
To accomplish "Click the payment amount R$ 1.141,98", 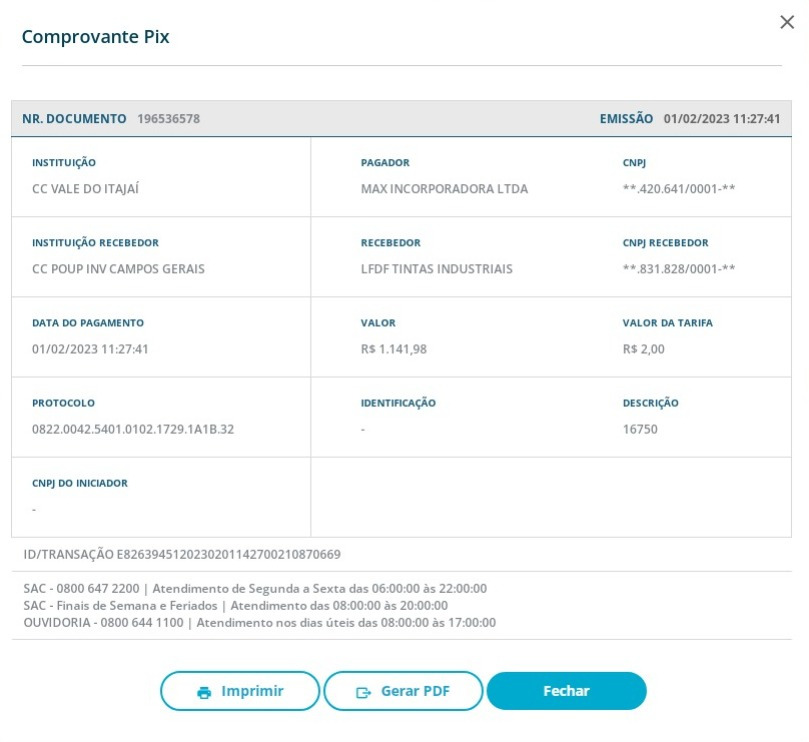I will point(393,349).
